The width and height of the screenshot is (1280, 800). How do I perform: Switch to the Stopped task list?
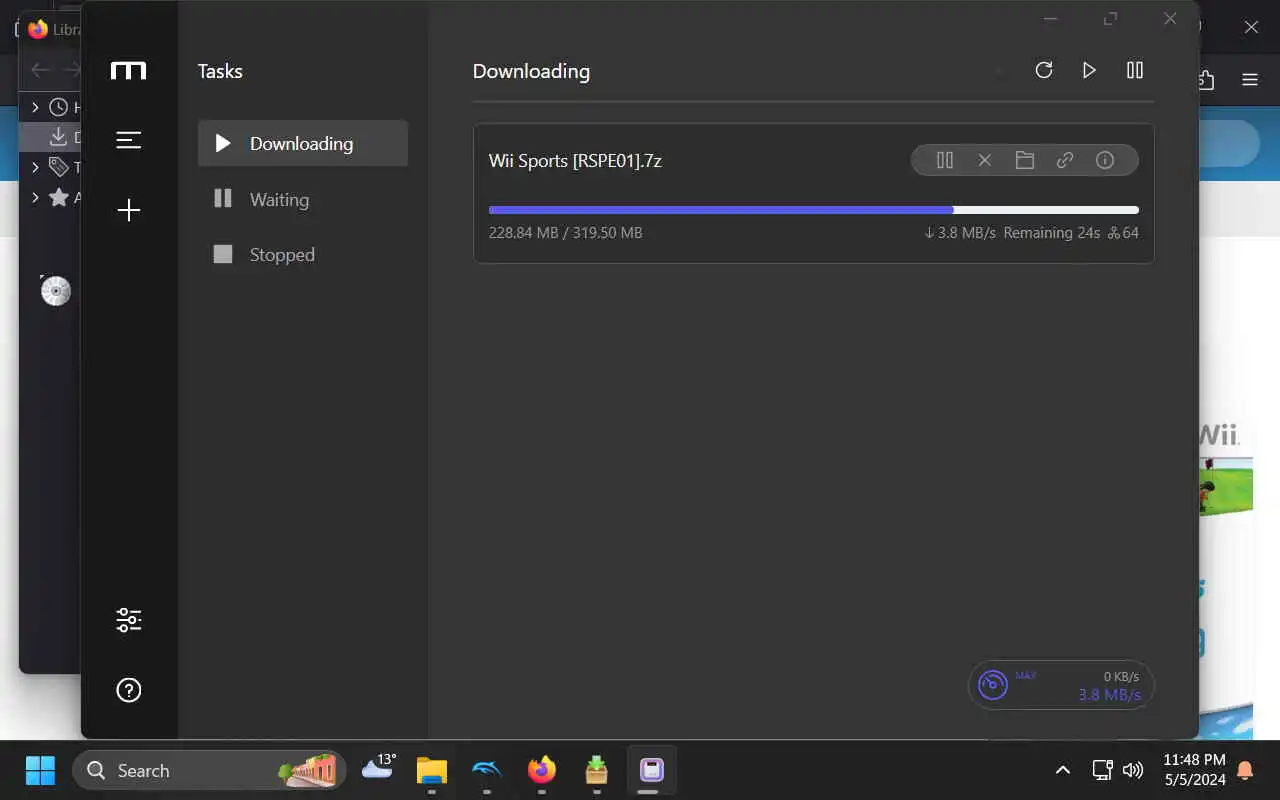coord(303,254)
